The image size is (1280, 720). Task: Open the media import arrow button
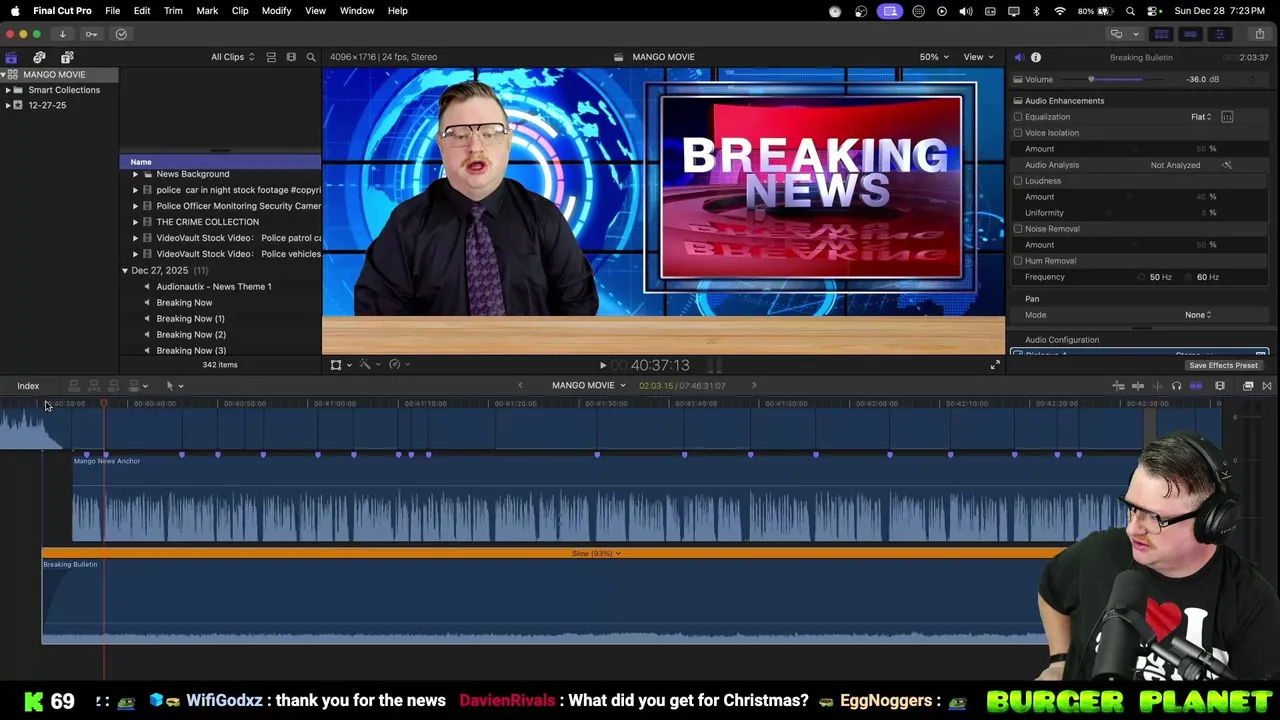62,34
